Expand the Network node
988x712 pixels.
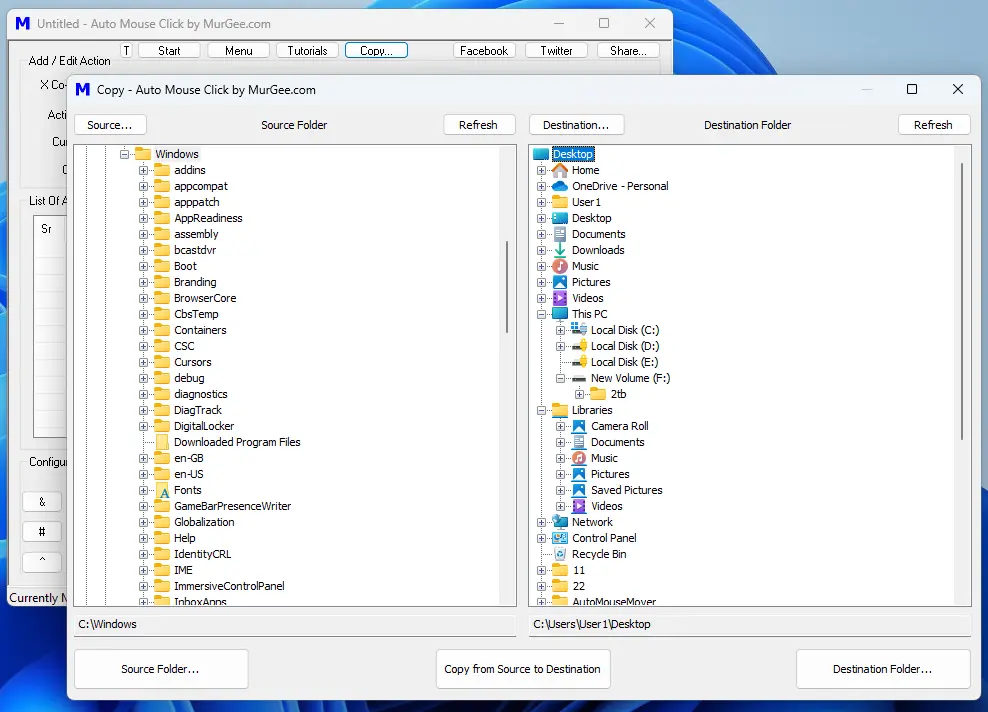[x=541, y=522]
